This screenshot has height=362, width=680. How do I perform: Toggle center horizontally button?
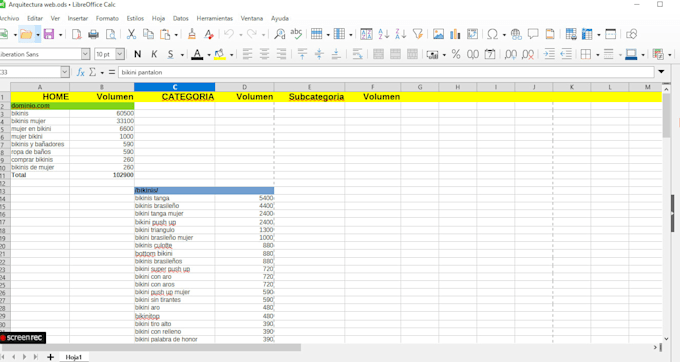(264, 54)
